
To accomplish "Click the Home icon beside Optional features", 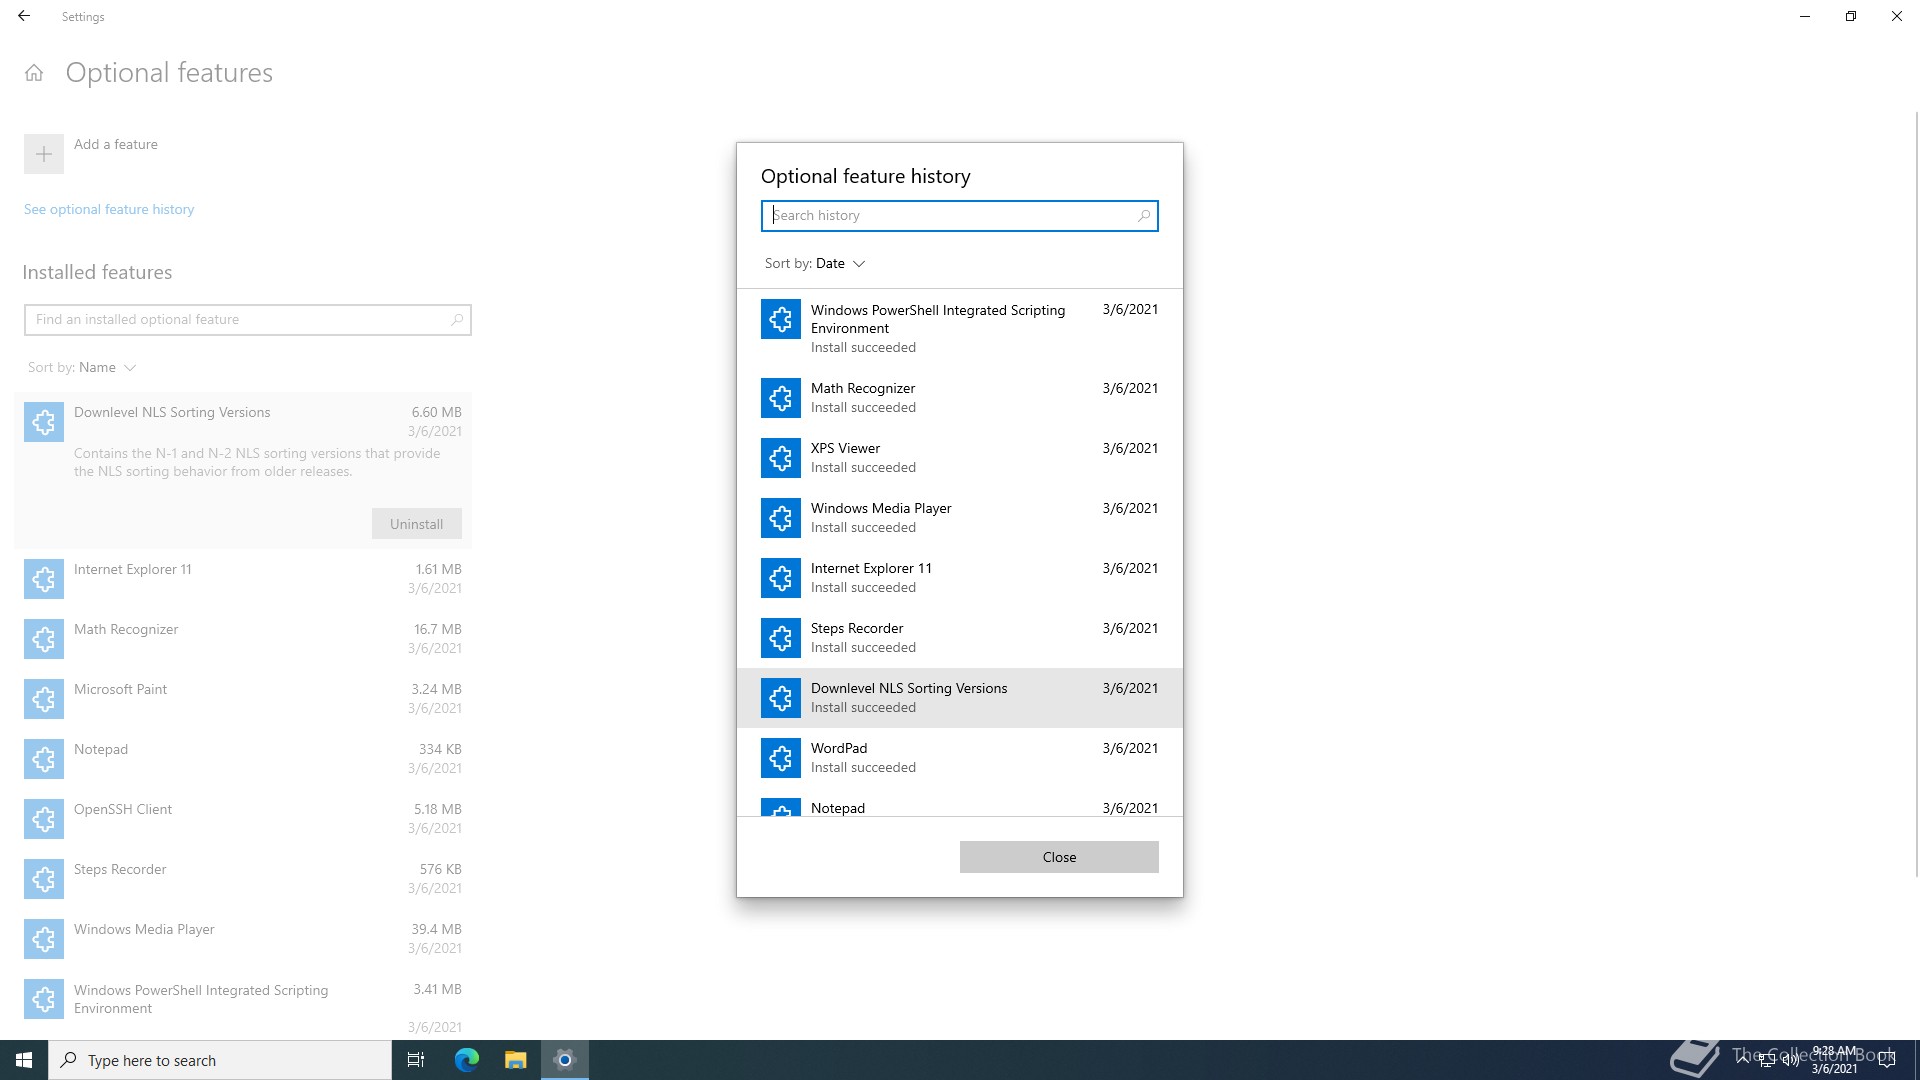I will pyautogui.click(x=34, y=73).
